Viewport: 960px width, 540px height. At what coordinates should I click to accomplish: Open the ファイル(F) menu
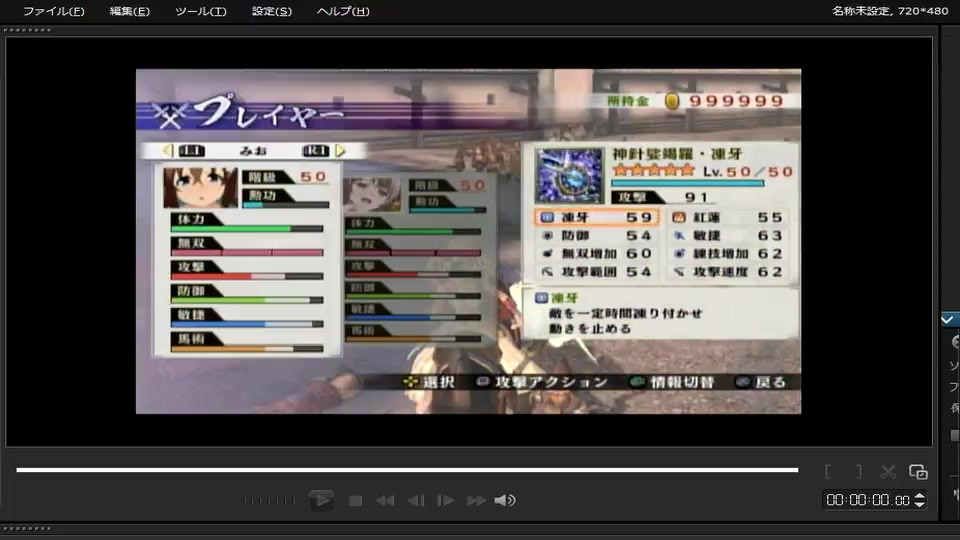[x=53, y=11]
